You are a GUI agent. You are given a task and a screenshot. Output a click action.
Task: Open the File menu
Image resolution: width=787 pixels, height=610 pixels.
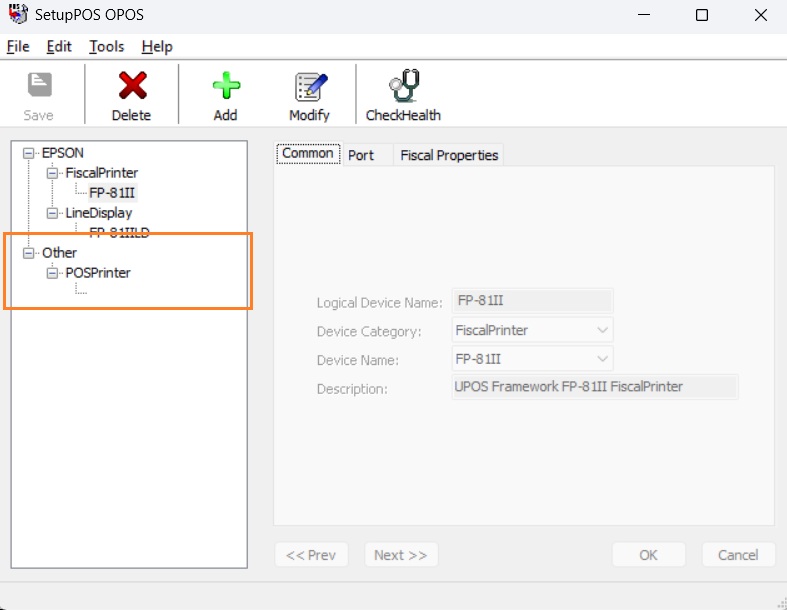pos(18,47)
